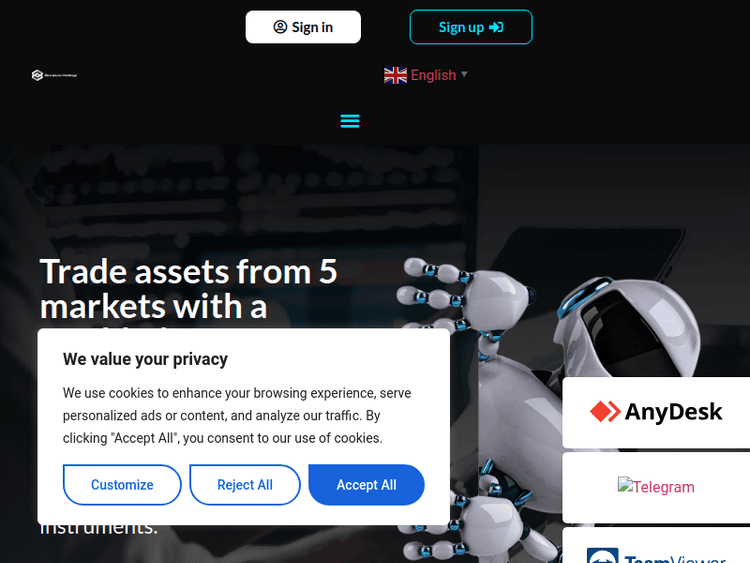The width and height of the screenshot is (750, 563).
Task: Click the user icon in Sign in
Action: click(x=280, y=27)
